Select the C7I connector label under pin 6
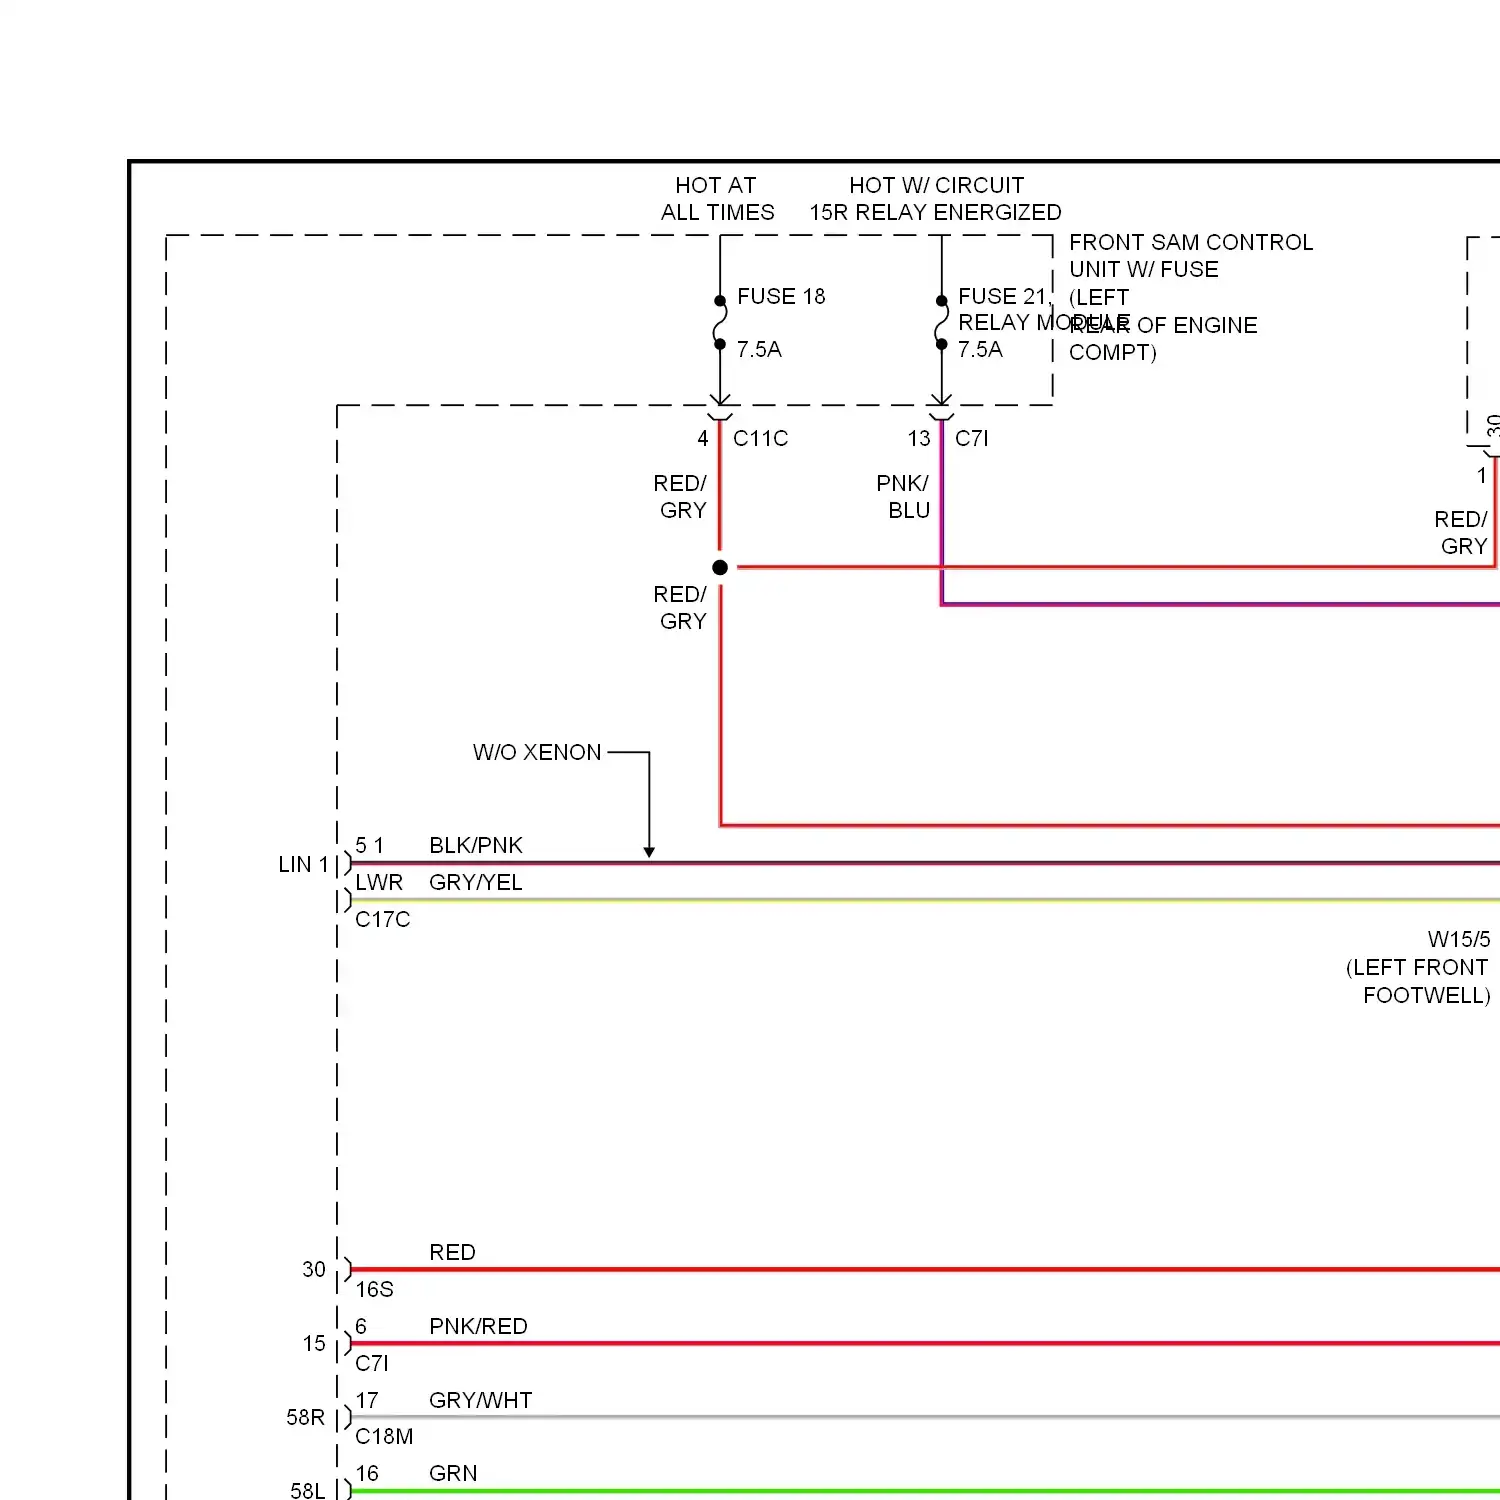The image size is (1500, 1500). 372,1363
